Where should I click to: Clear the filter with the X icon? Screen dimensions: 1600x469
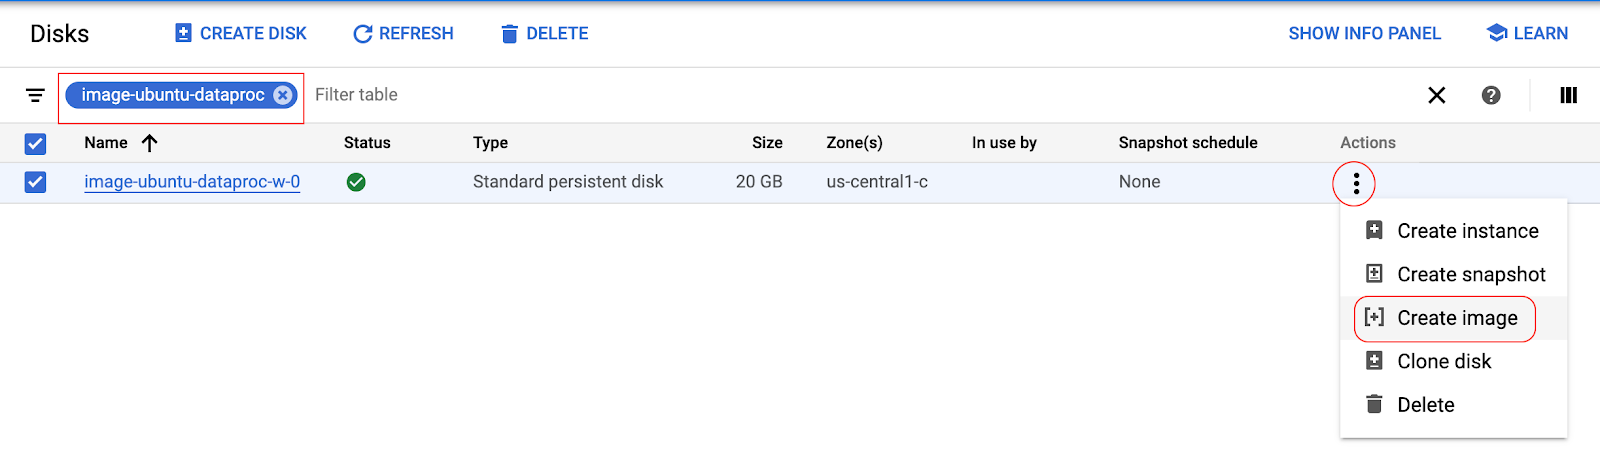1437,95
